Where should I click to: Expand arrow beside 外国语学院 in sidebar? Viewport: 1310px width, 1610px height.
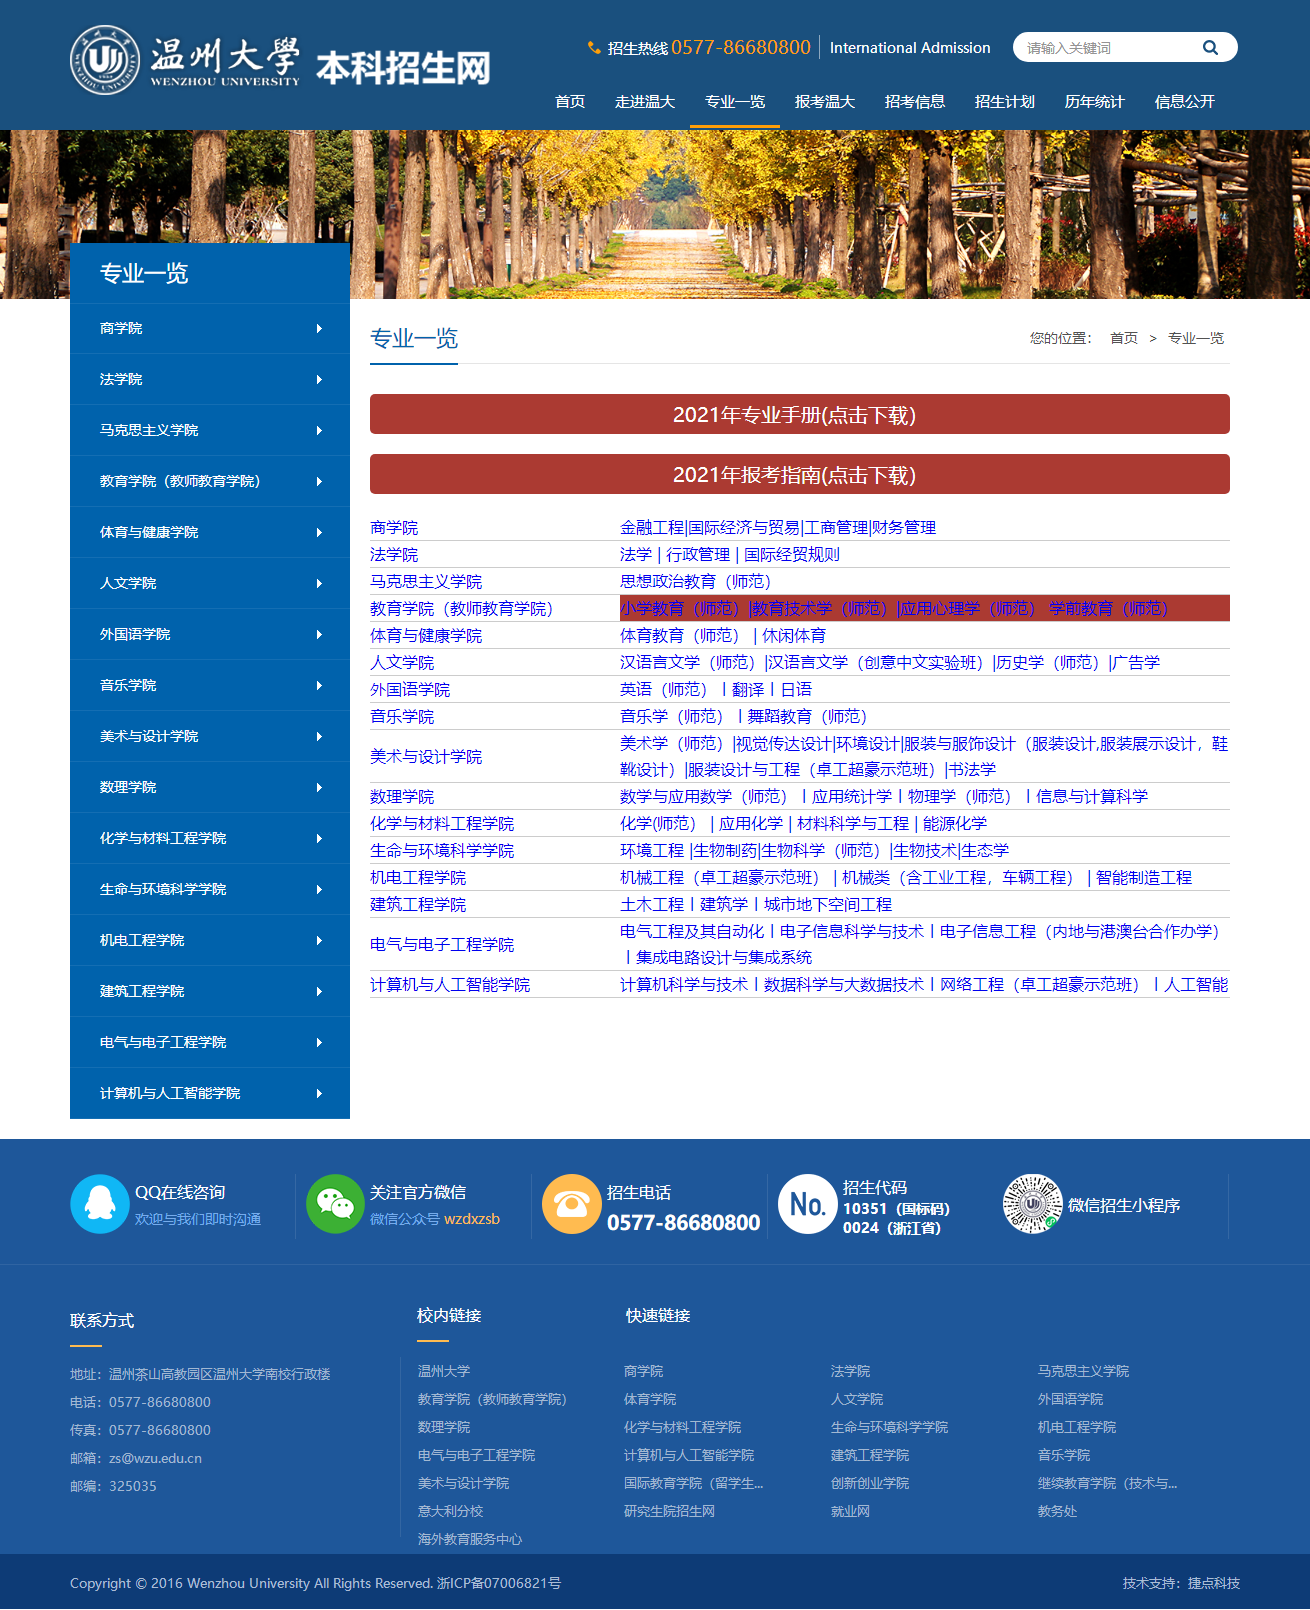coord(319,634)
